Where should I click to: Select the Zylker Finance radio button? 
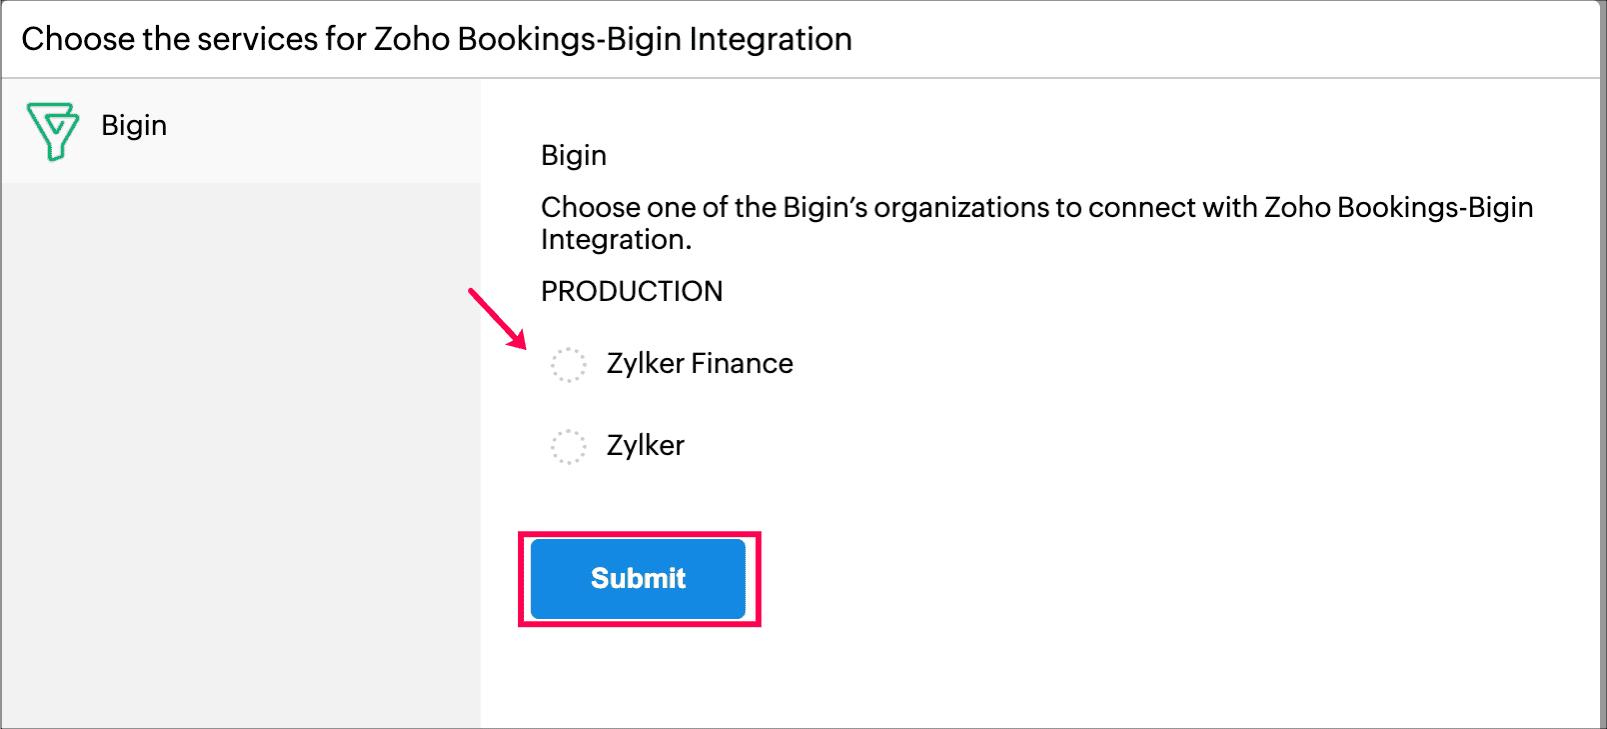click(568, 365)
